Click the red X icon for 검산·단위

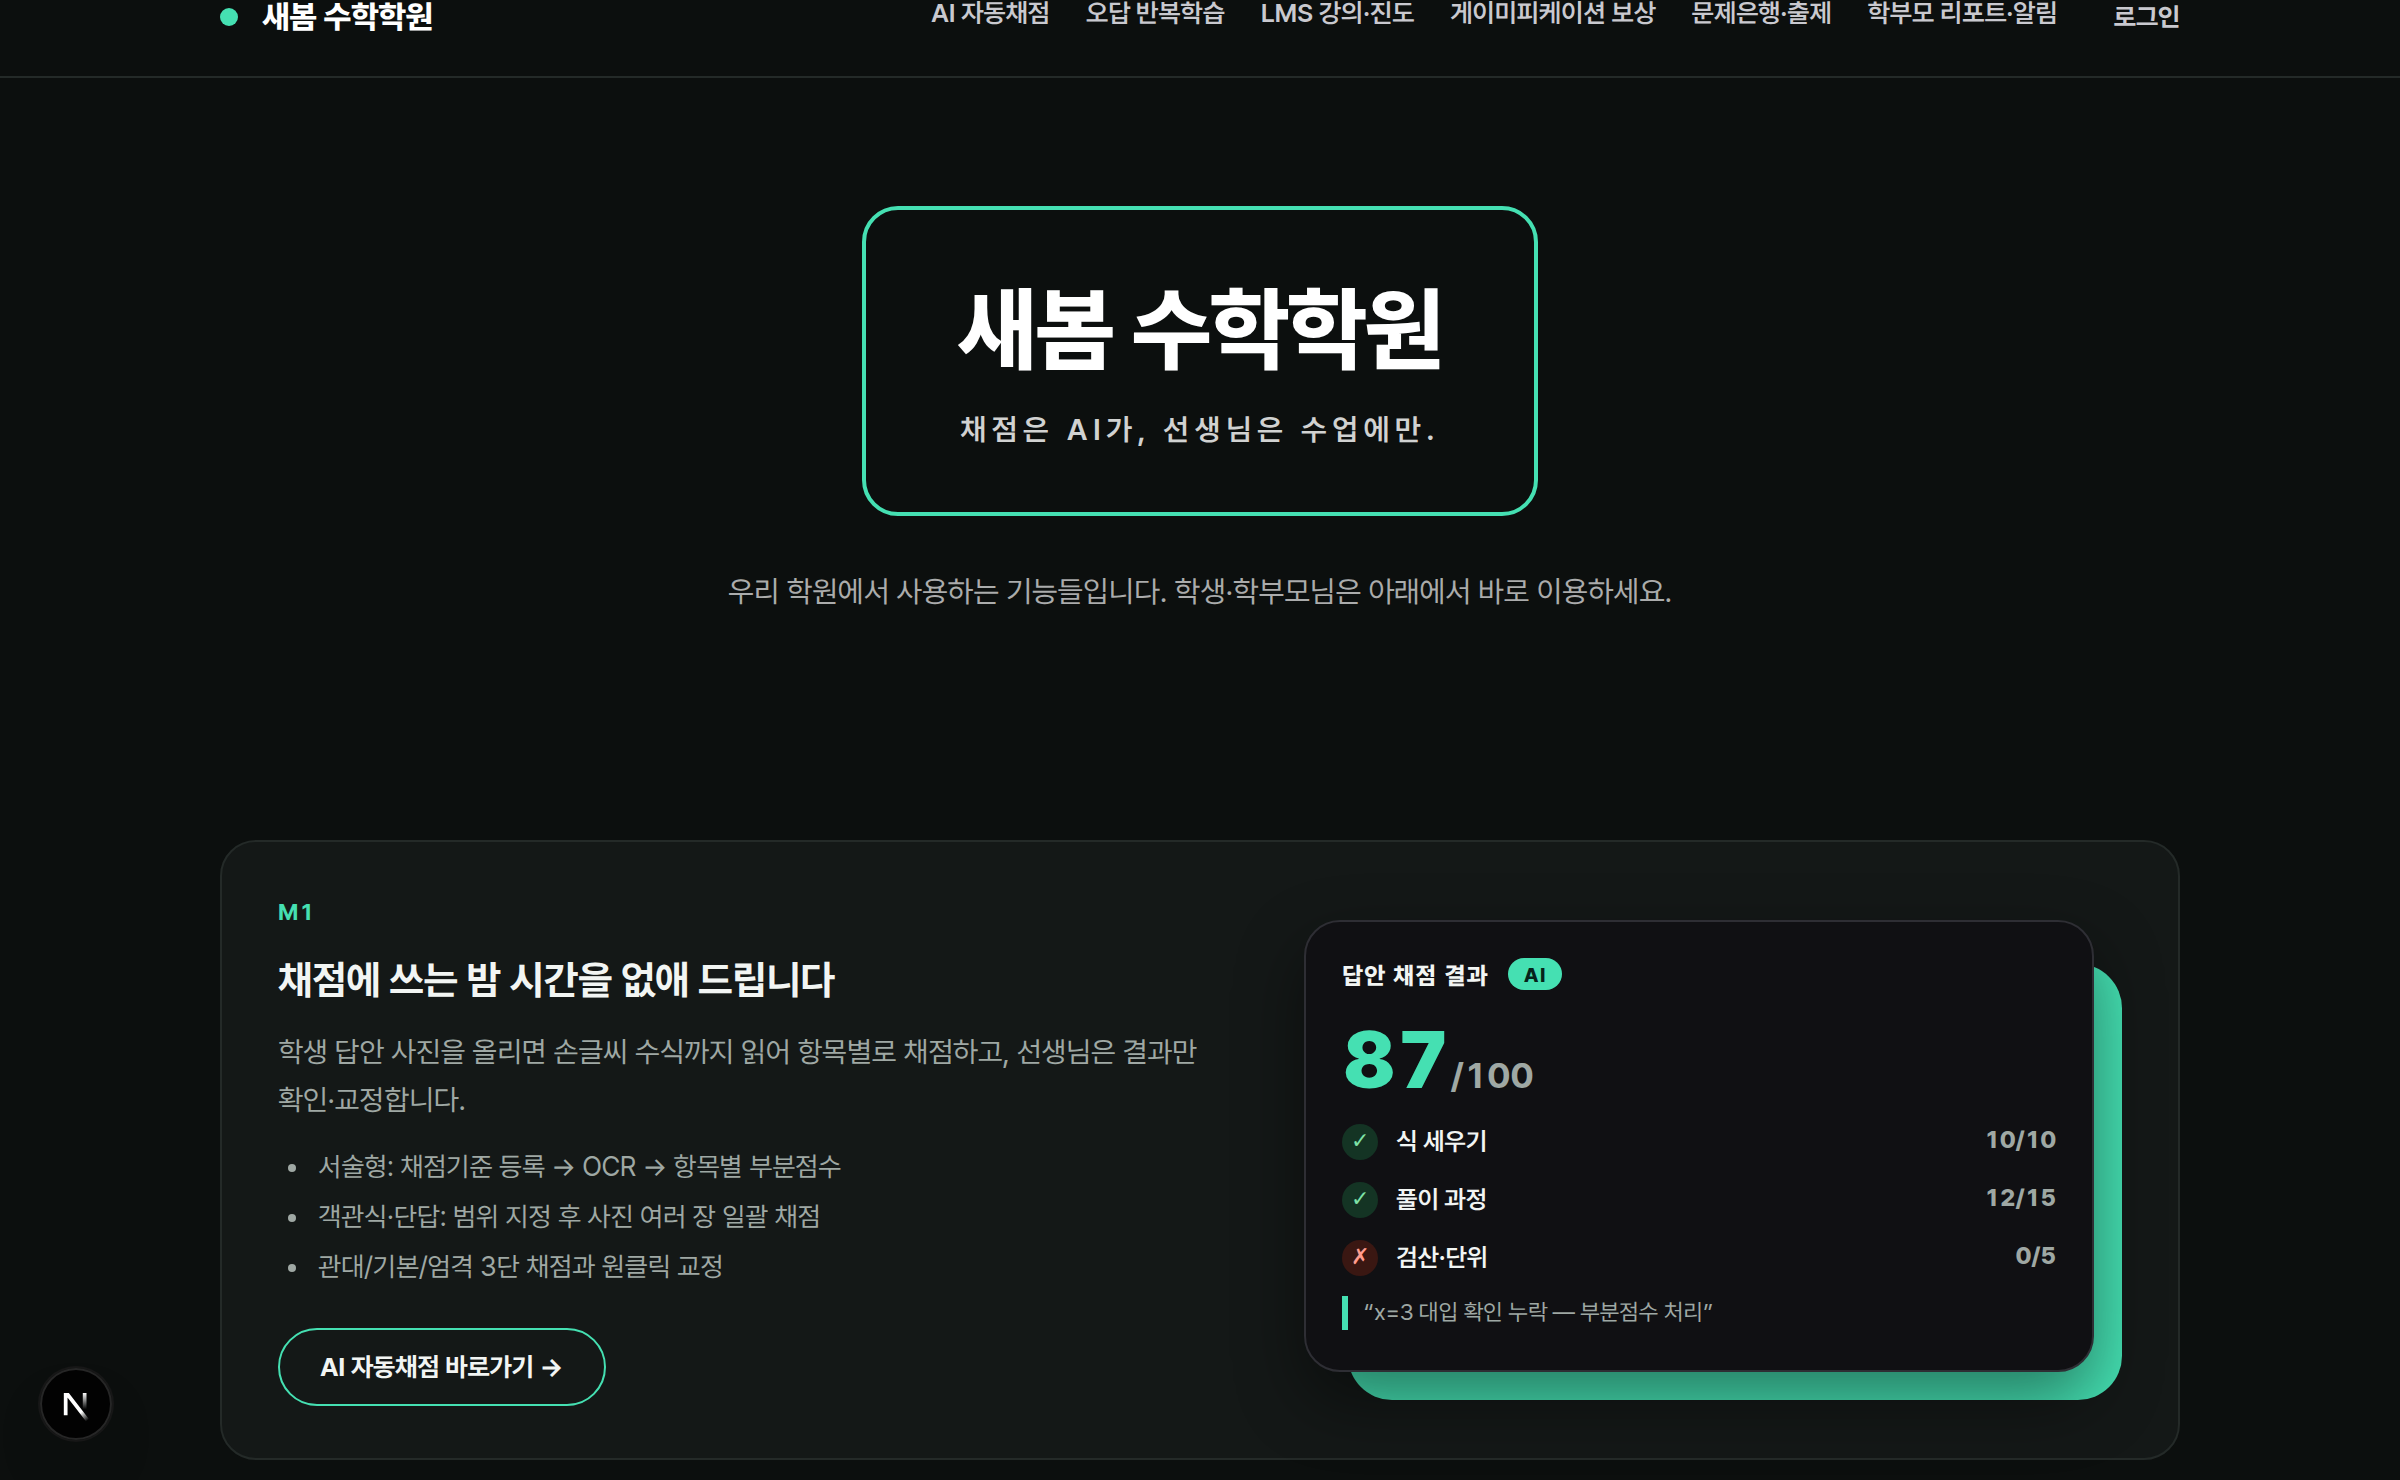click(x=1360, y=1257)
